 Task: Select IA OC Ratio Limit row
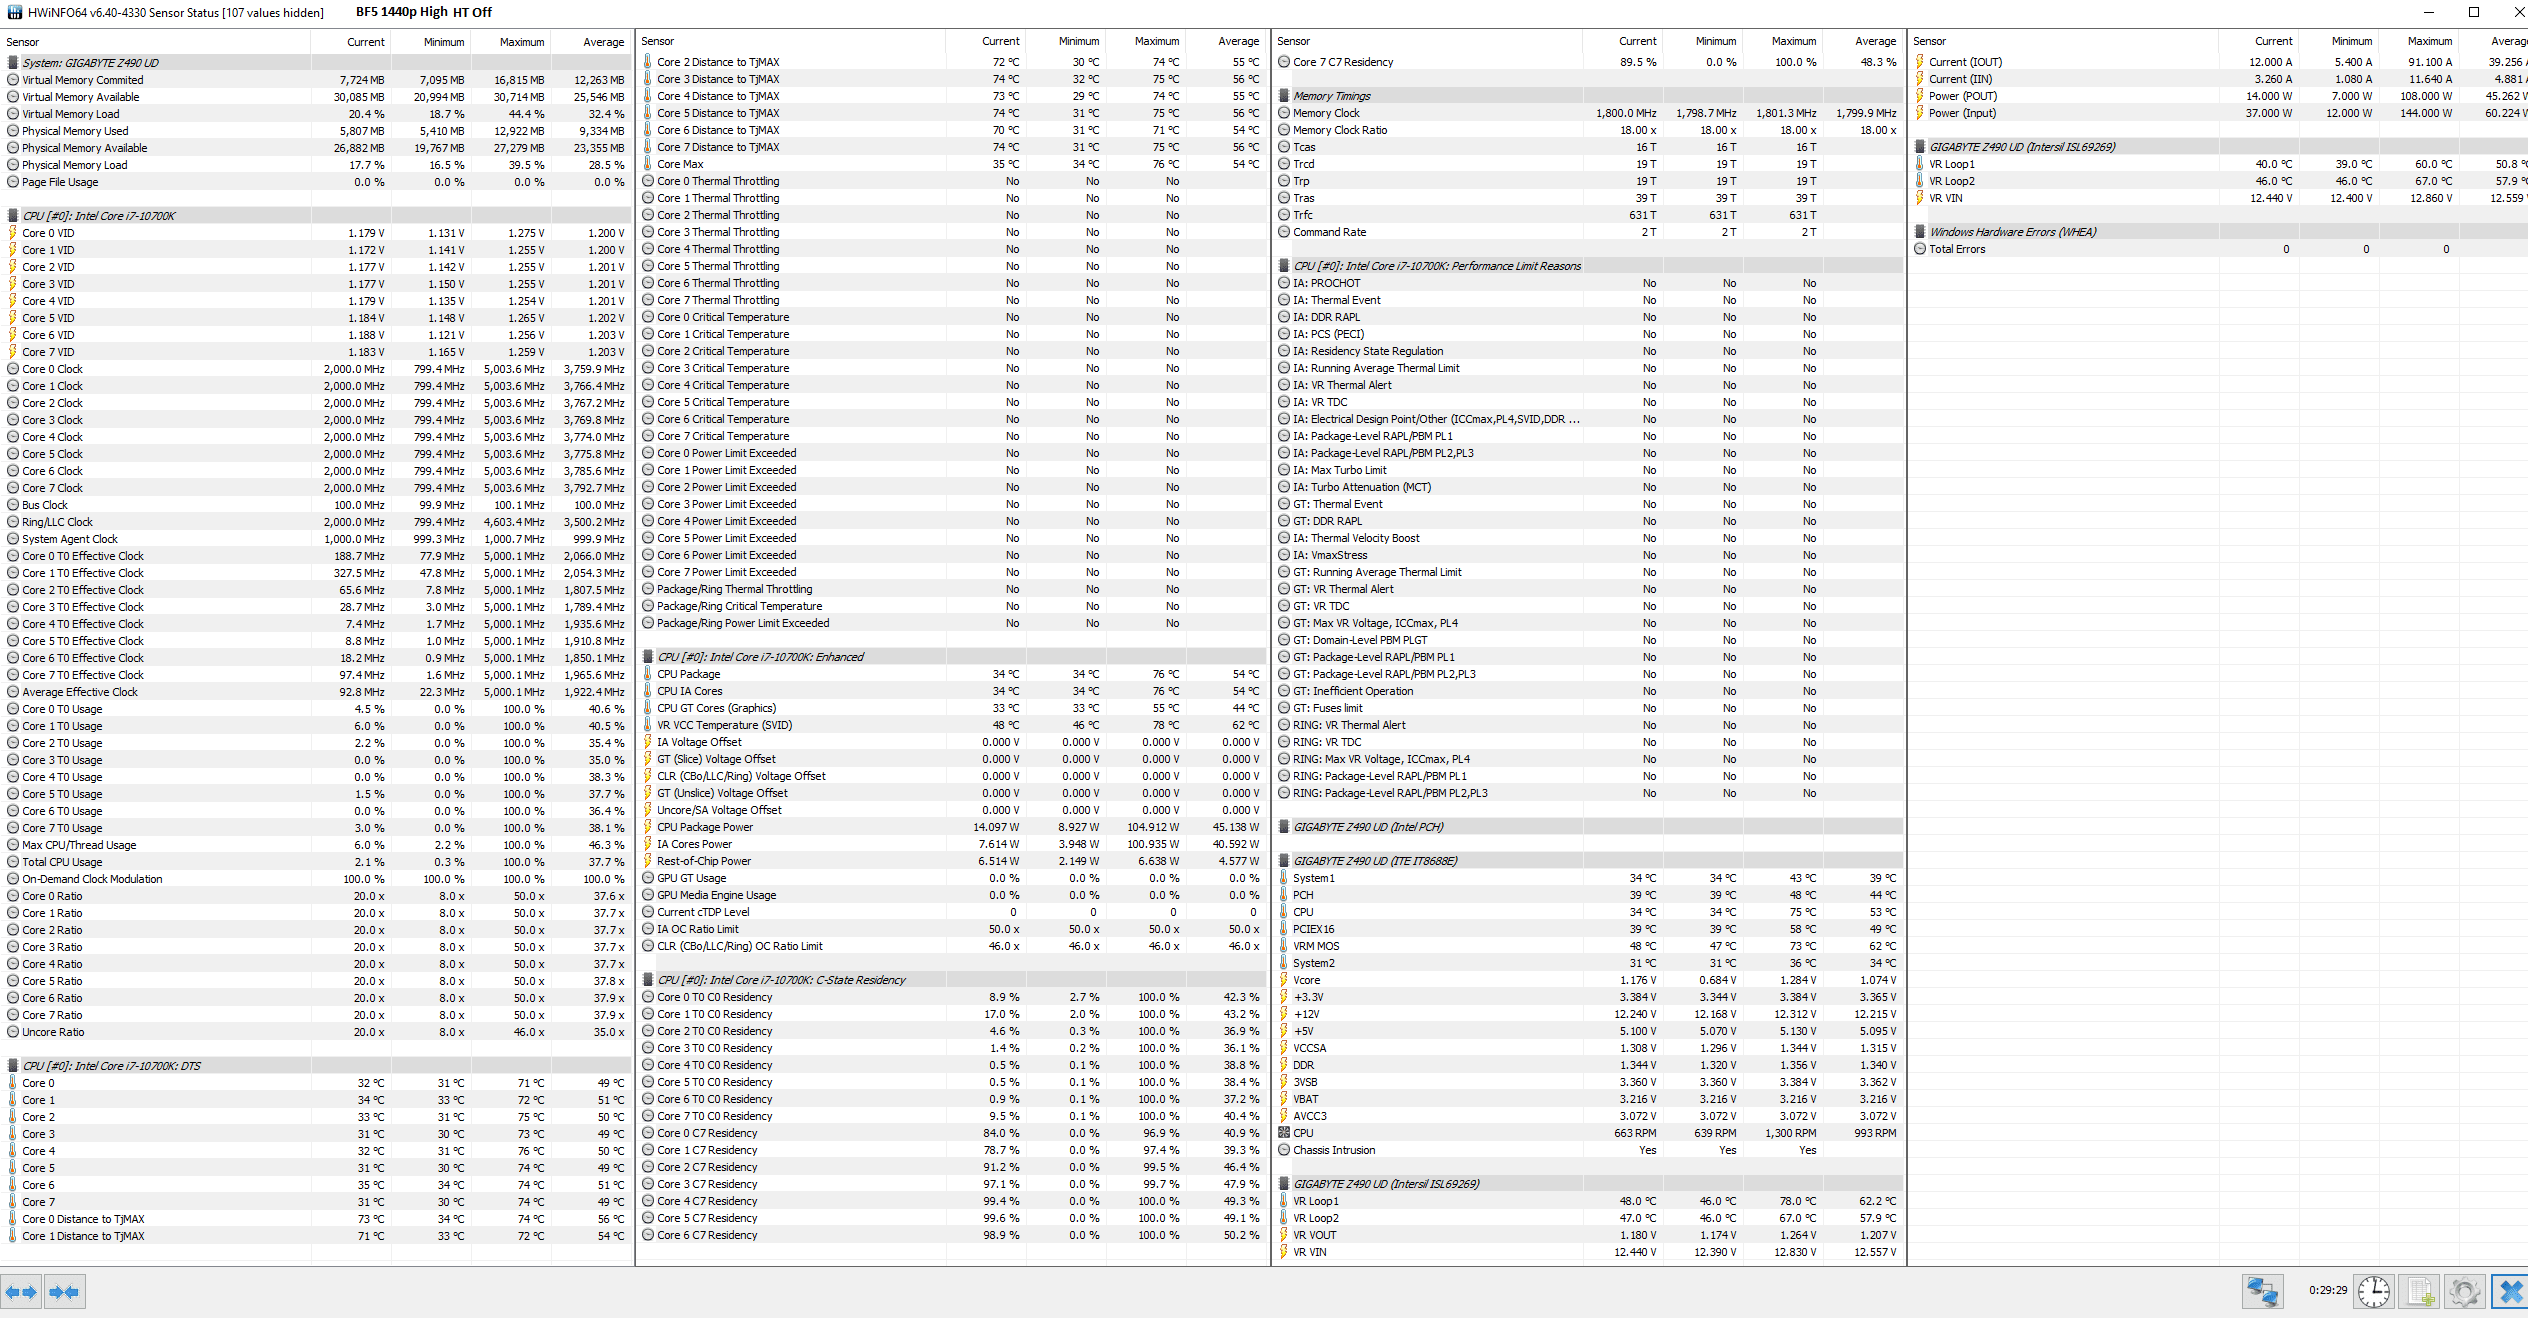point(952,929)
